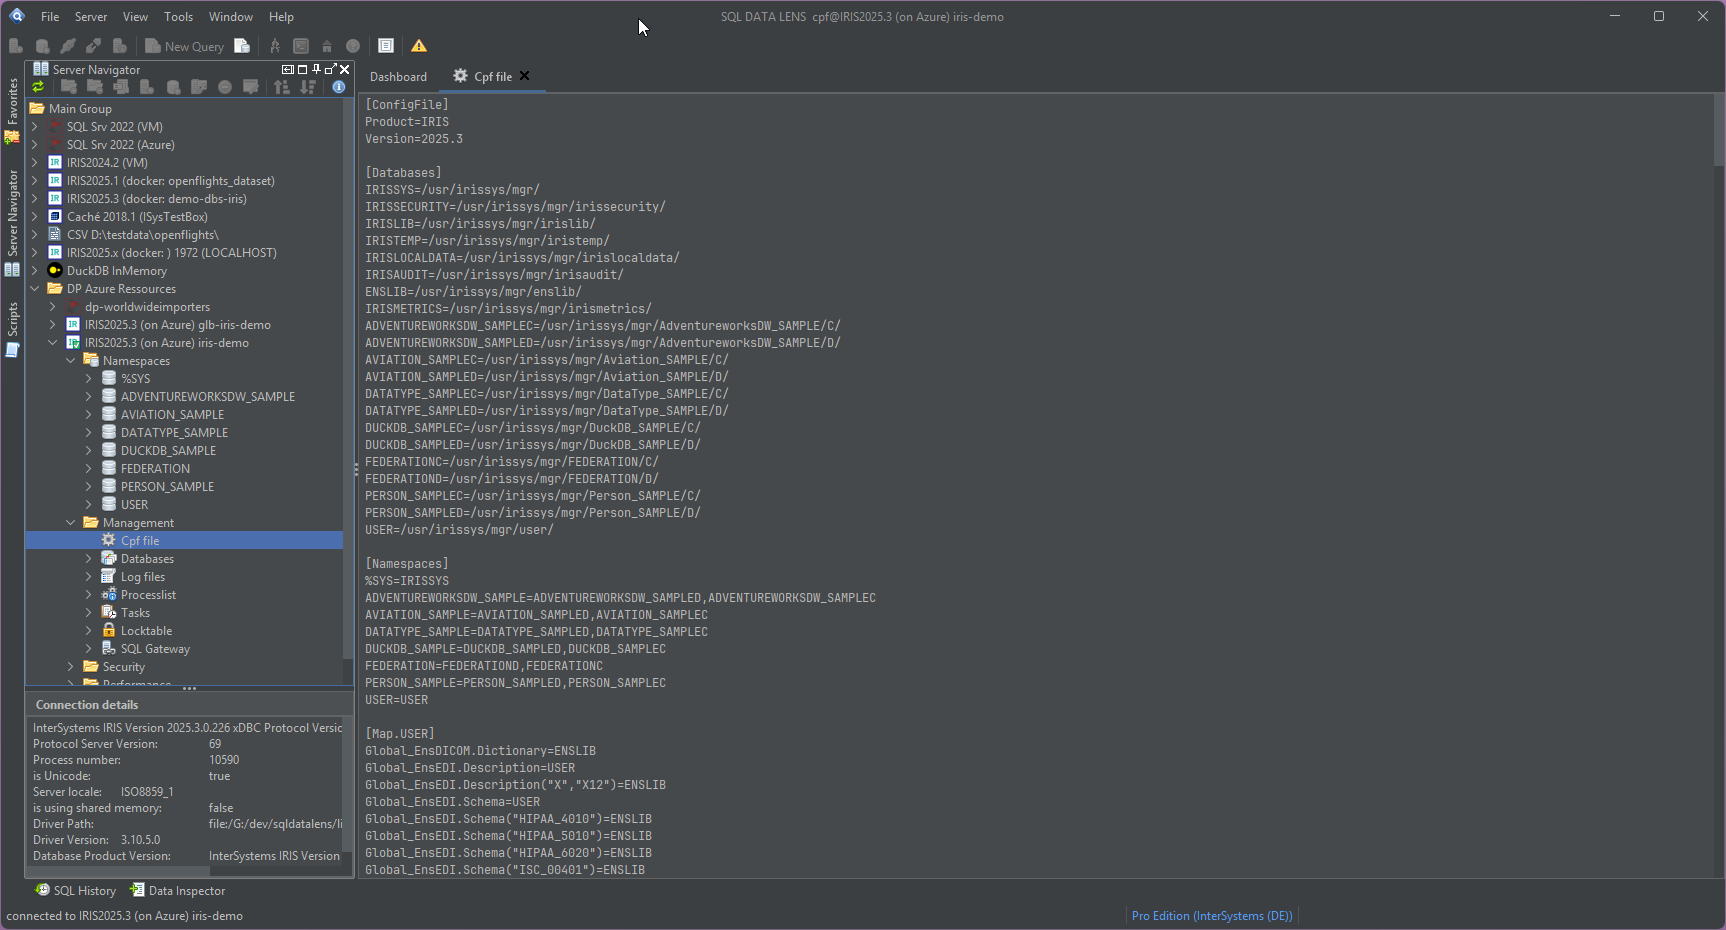Click Pro Edition (InterSystems (DE)) link
The image size is (1726, 930).
[x=1212, y=916]
